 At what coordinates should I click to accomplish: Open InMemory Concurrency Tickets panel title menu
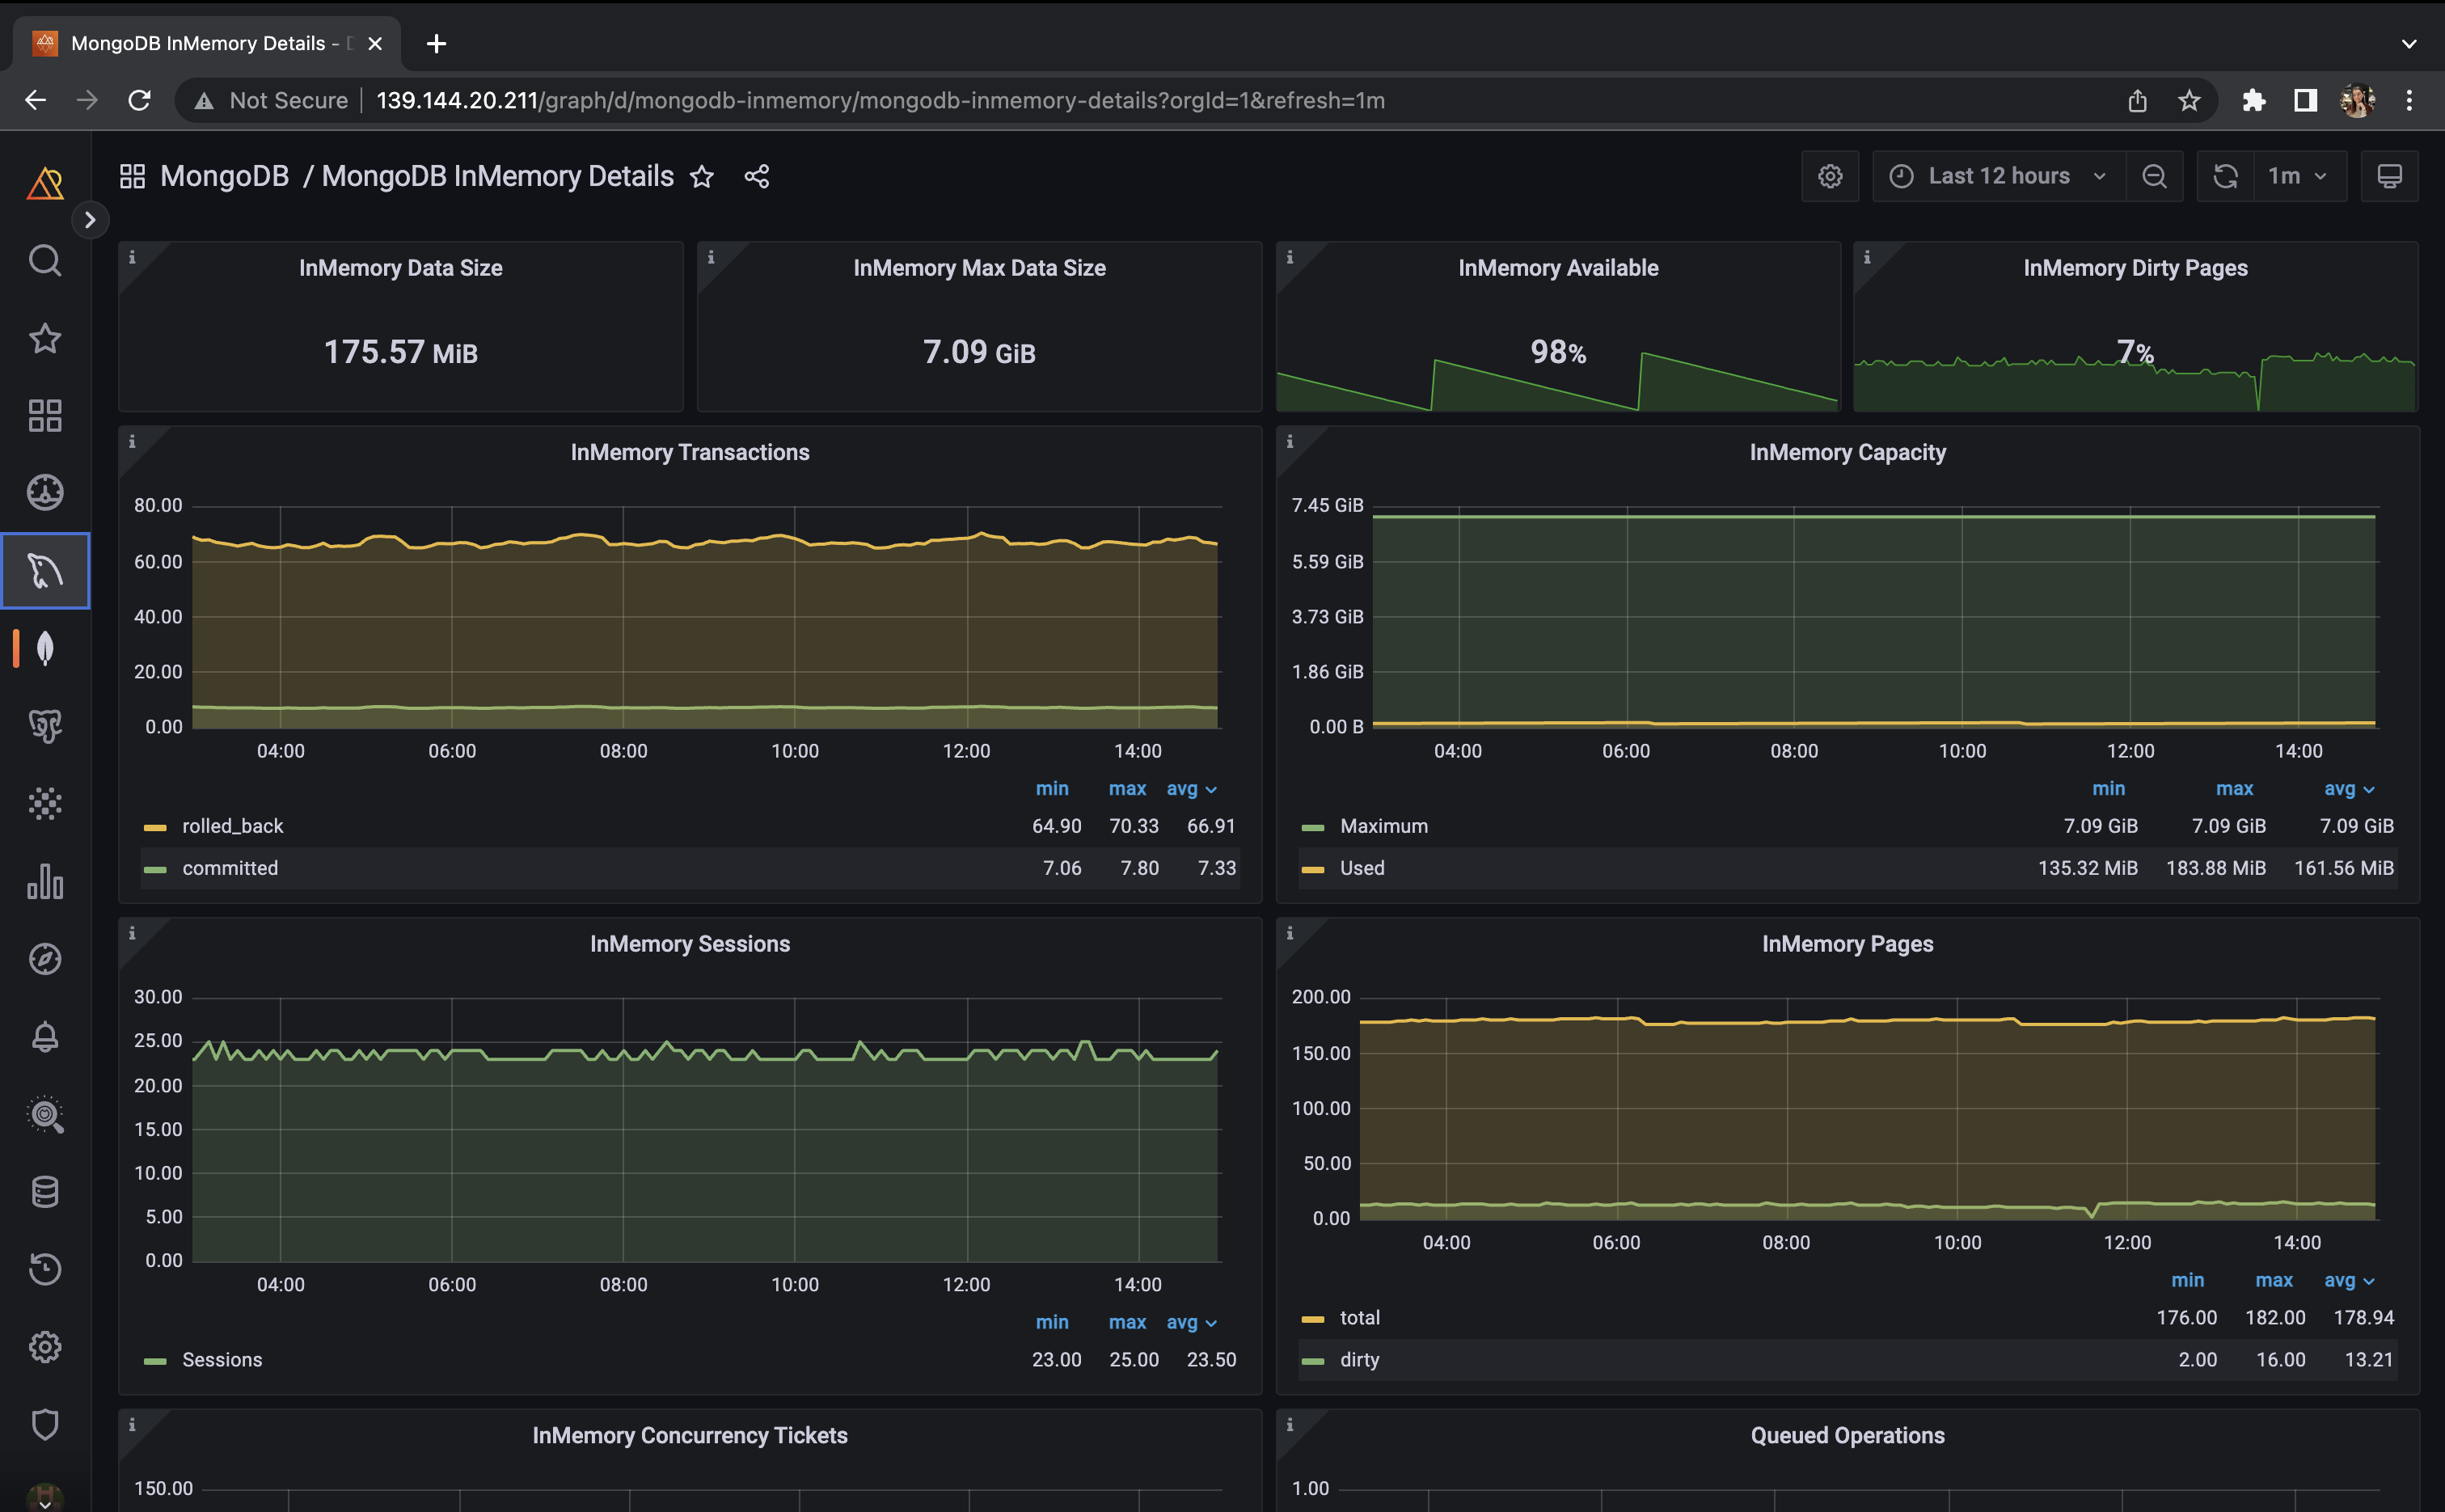(x=690, y=1436)
